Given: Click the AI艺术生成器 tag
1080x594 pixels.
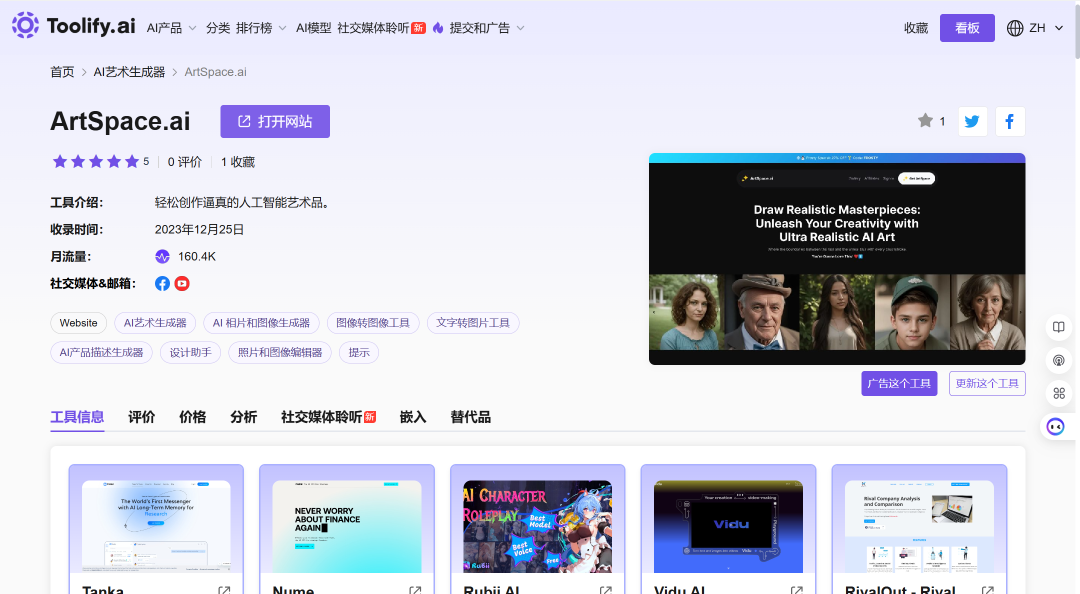Looking at the screenshot, I should coord(155,322).
